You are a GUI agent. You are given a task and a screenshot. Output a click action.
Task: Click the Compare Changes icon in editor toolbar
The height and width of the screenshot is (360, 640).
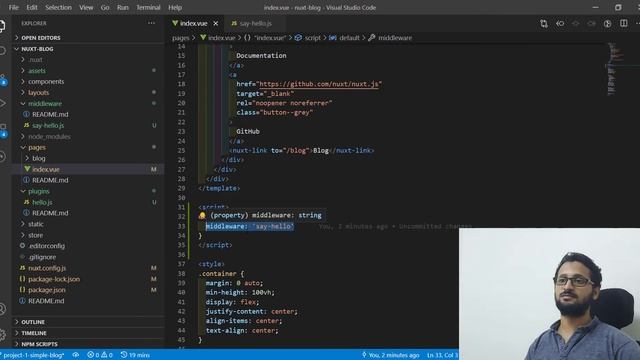[x=544, y=24]
